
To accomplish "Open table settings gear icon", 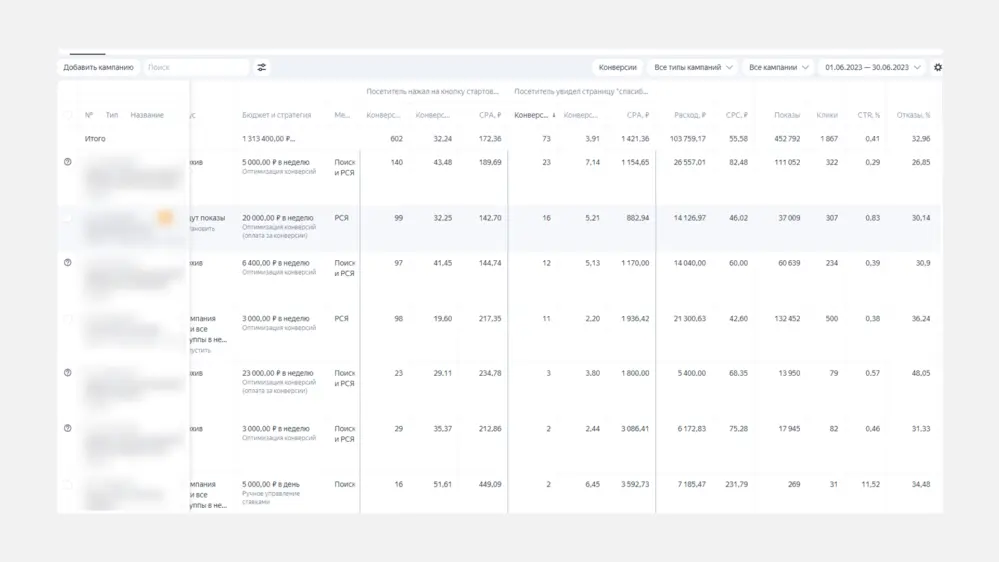I will click(x=938, y=68).
